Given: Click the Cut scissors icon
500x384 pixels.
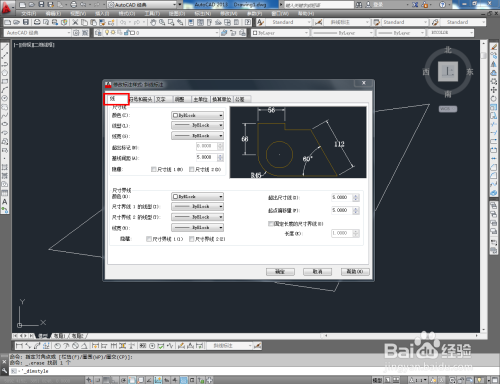Looking at the screenshot, I should point(75,22).
